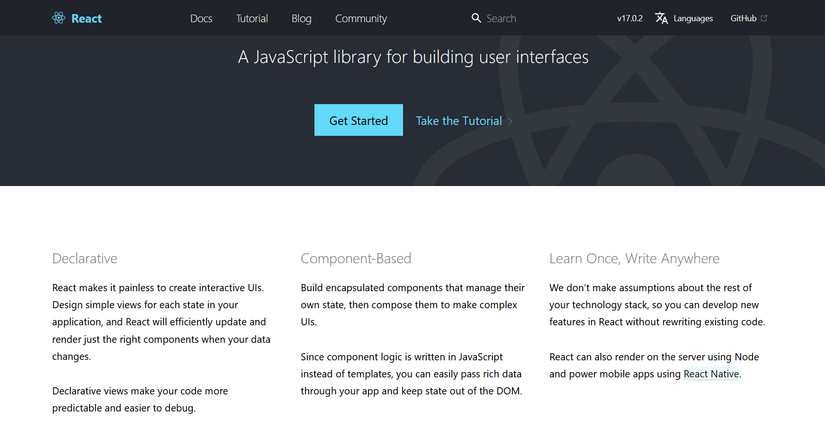Click the Declarative heading
Viewport: 825px width, 427px height.
coord(85,258)
